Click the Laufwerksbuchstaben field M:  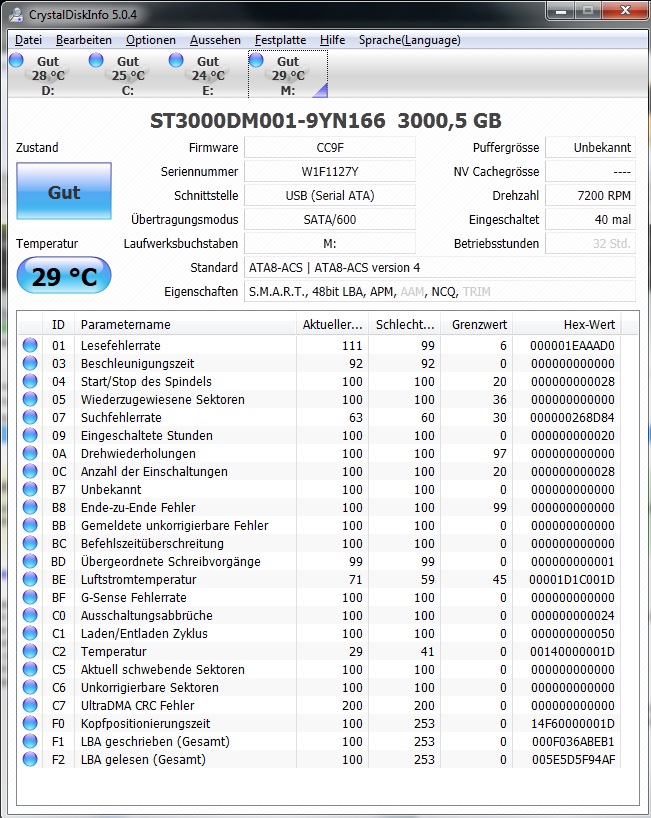[330, 244]
